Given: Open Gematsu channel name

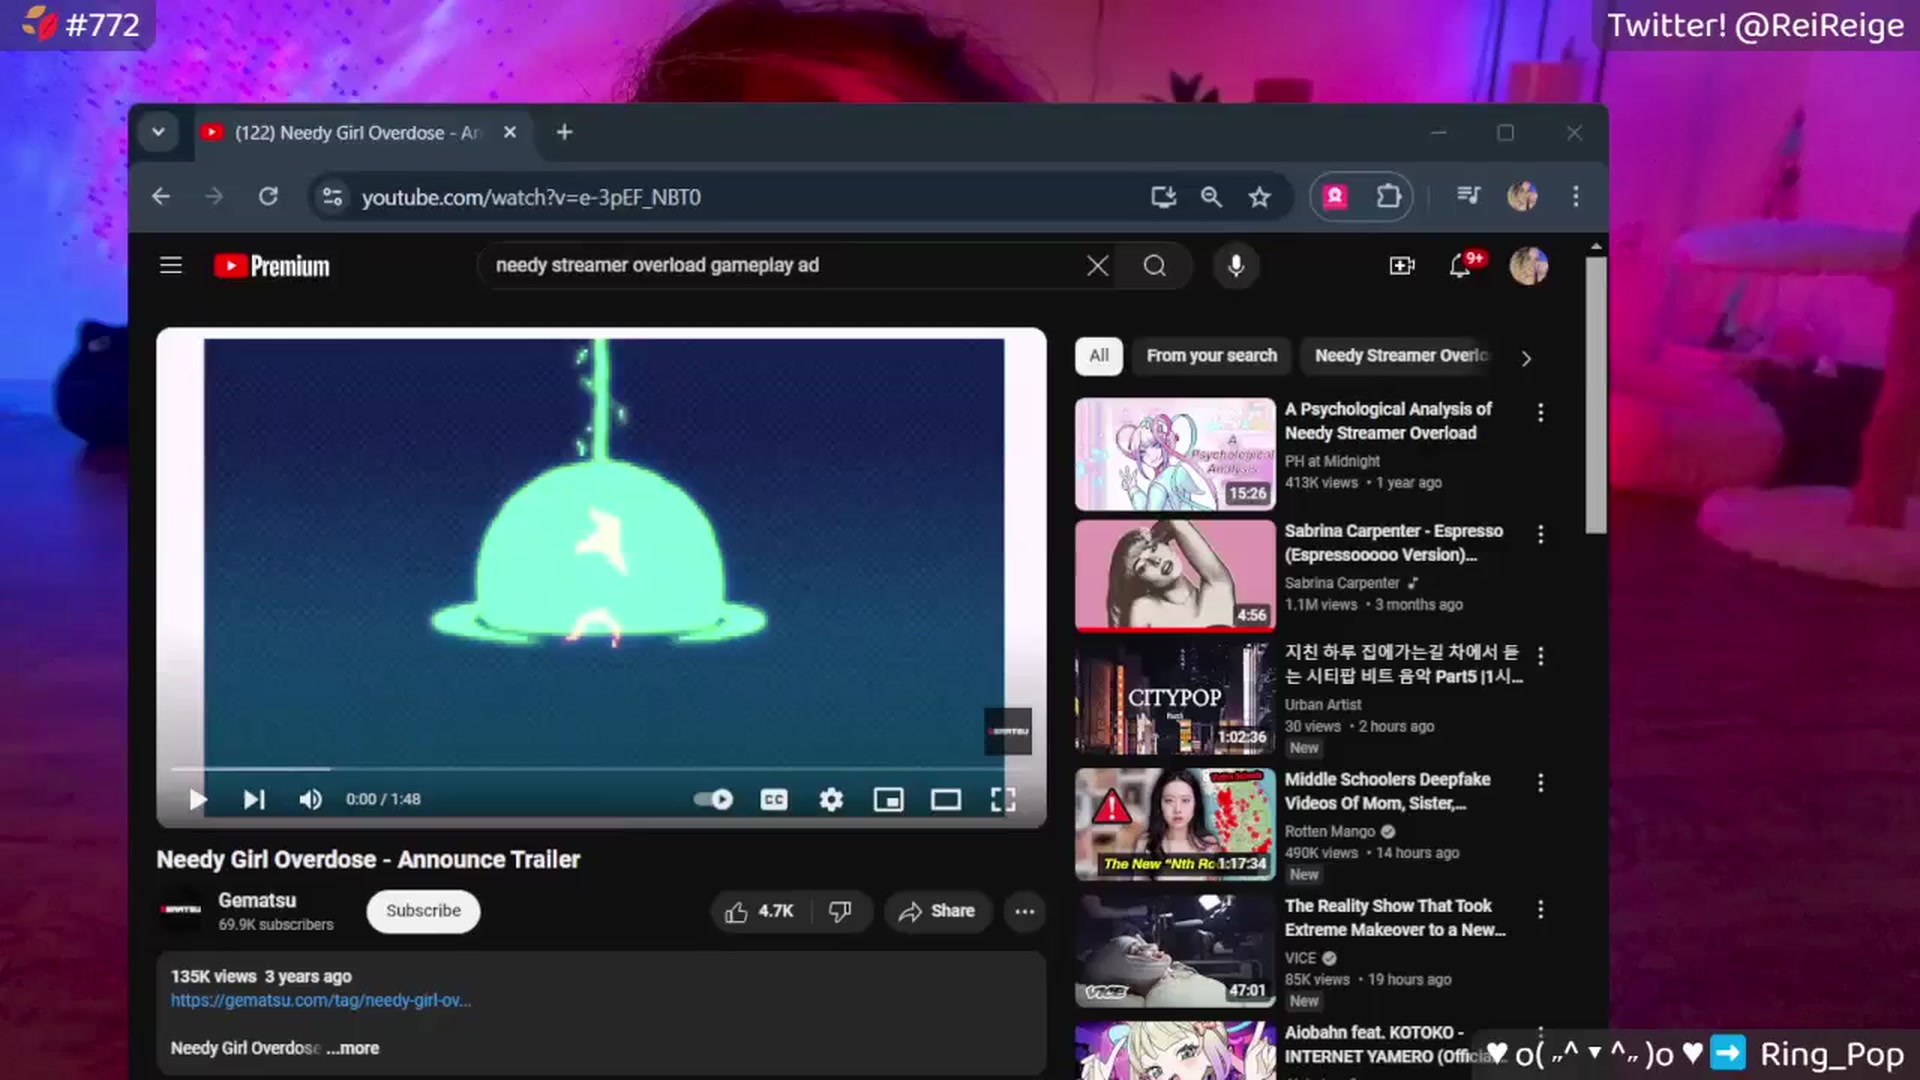Looking at the screenshot, I should pos(257,900).
